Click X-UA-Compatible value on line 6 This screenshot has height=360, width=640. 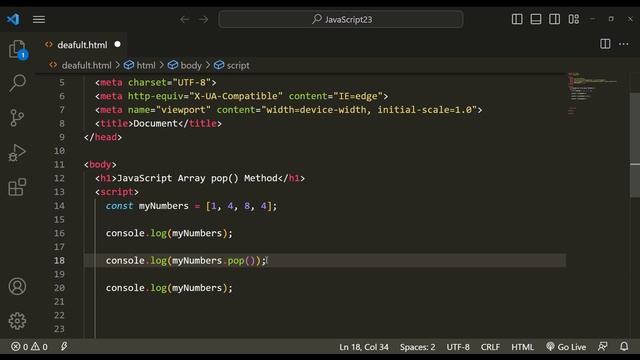(236, 96)
